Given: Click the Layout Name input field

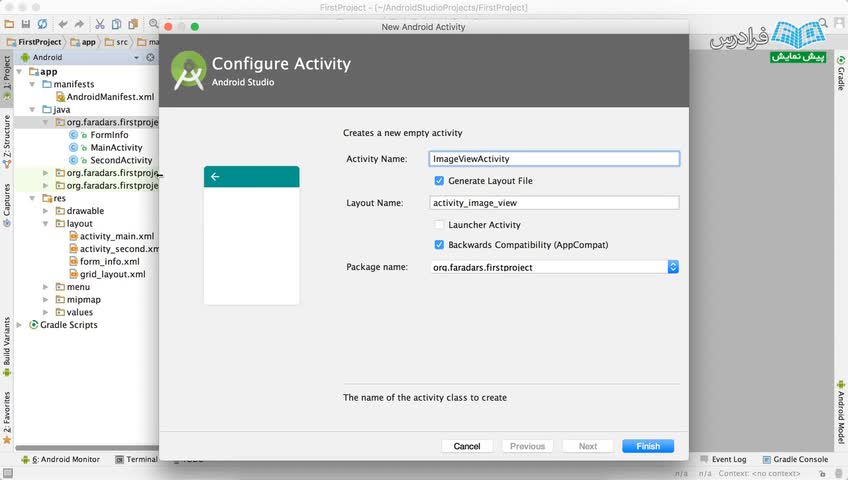Looking at the screenshot, I should tap(554, 203).
